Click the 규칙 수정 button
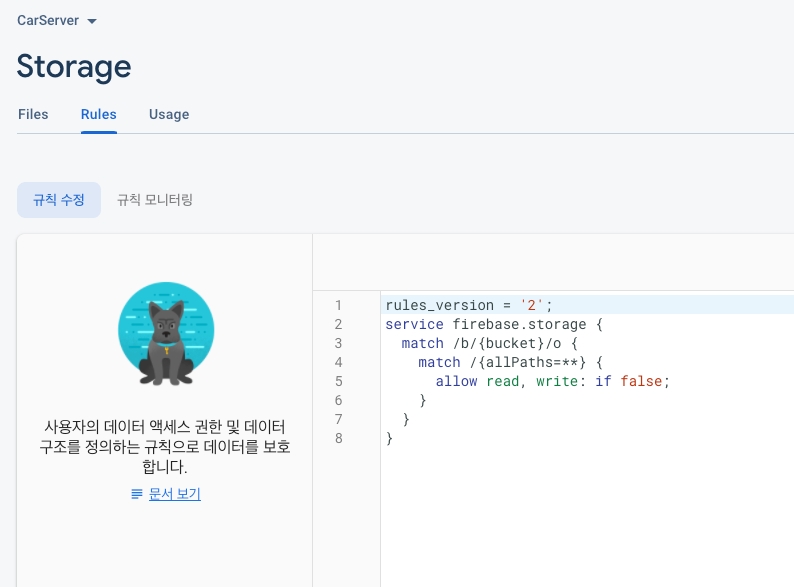This screenshot has width=794, height=587. (x=59, y=200)
